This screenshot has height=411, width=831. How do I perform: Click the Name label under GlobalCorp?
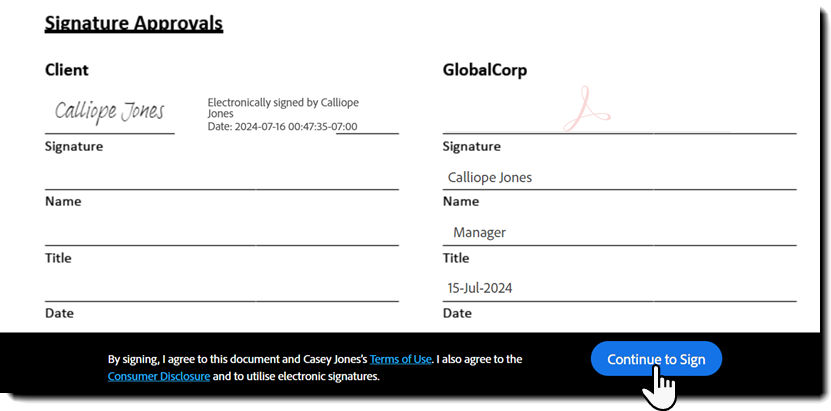[x=460, y=201]
